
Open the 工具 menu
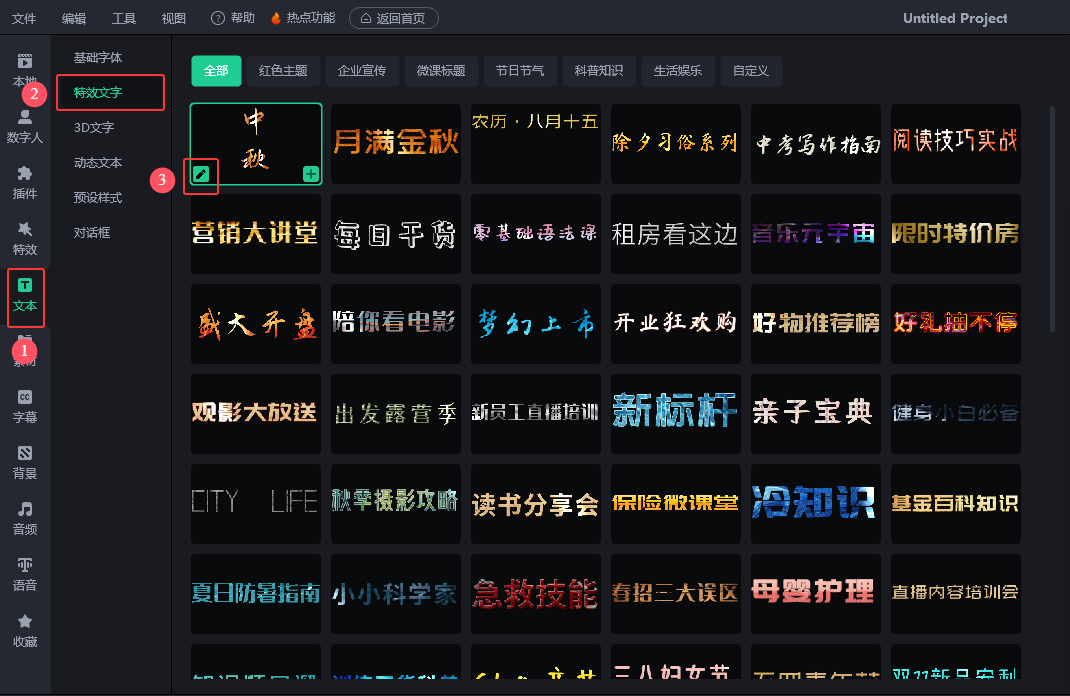(x=124, y=18)
